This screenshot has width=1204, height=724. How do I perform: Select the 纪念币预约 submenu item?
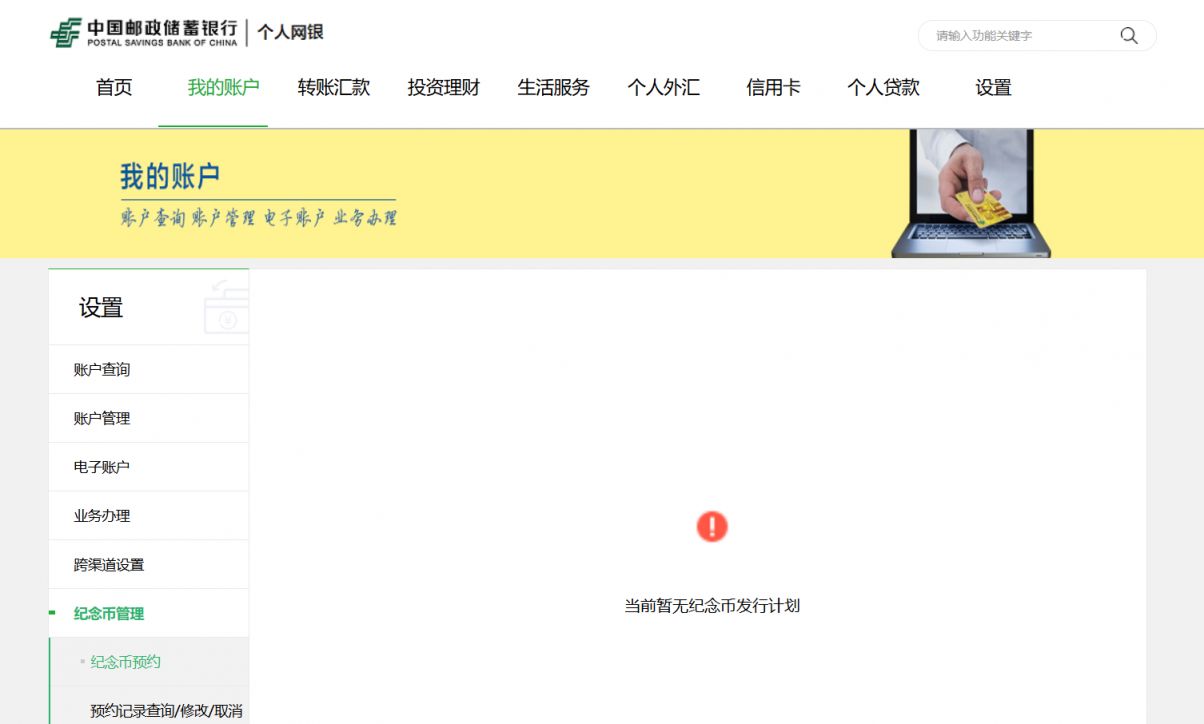coord(149,662)
